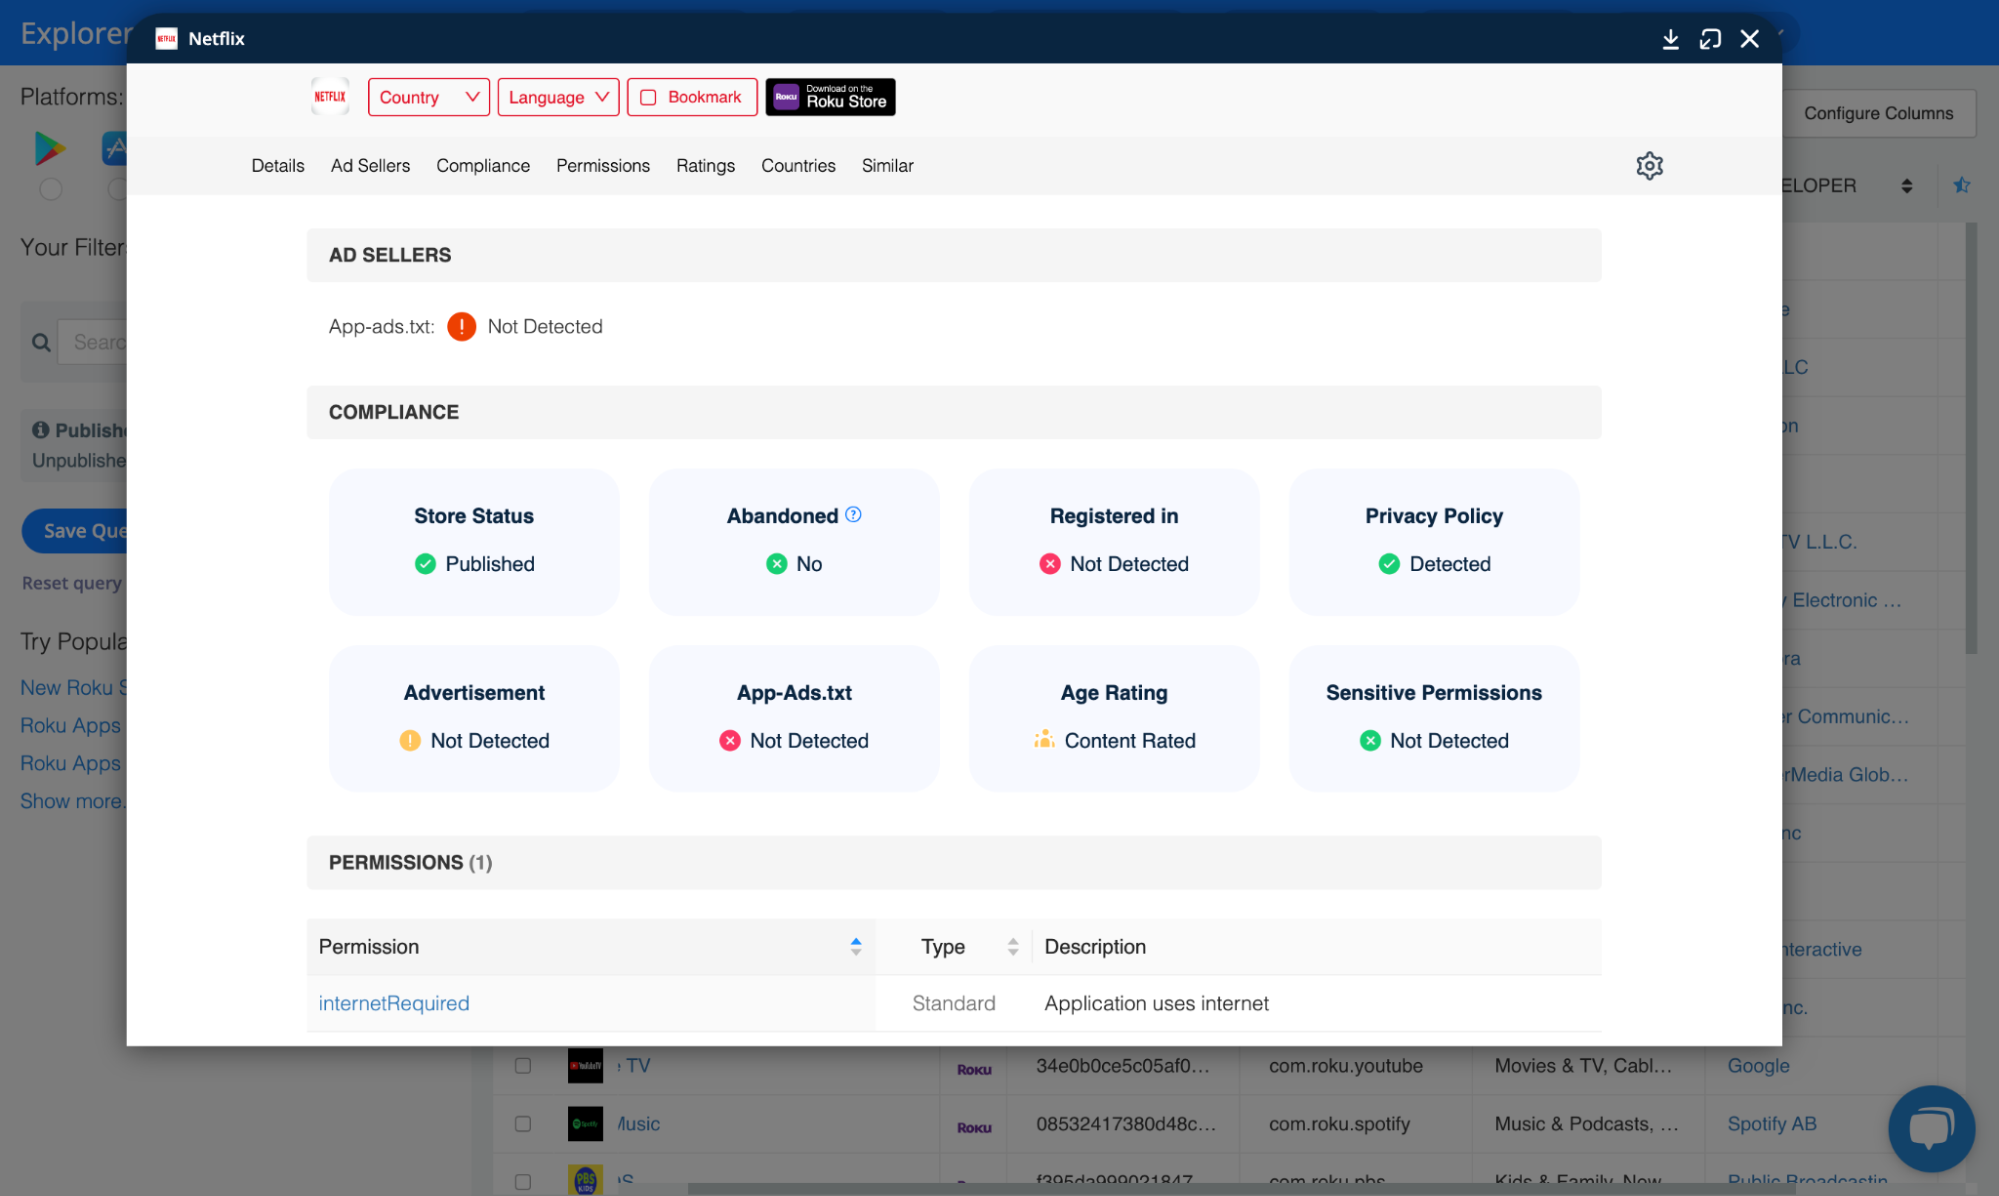Open the settings gear icon
The image size is (1999, 1196).
point(1649,166)
